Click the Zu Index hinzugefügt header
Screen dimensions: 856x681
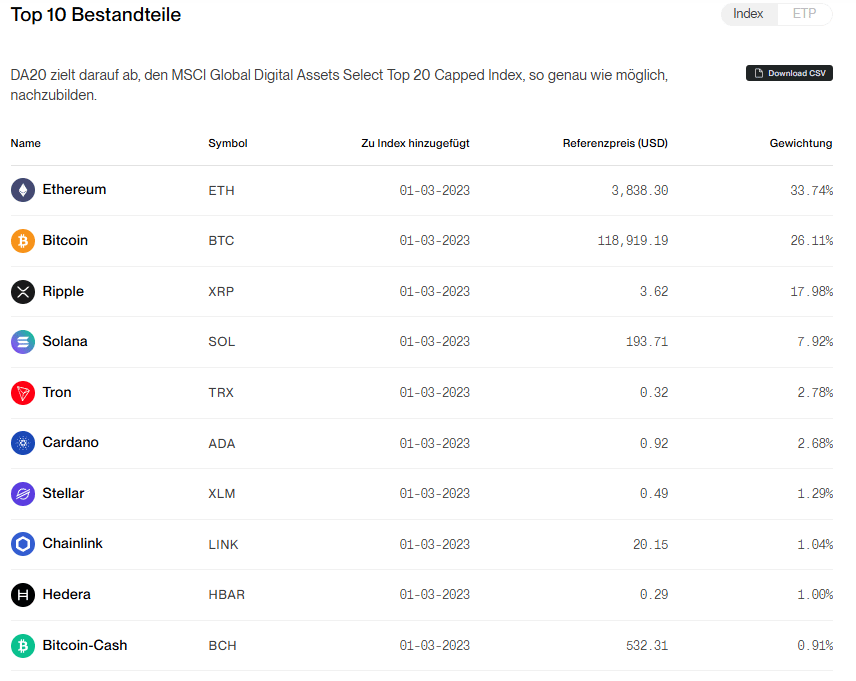(415, 143)
